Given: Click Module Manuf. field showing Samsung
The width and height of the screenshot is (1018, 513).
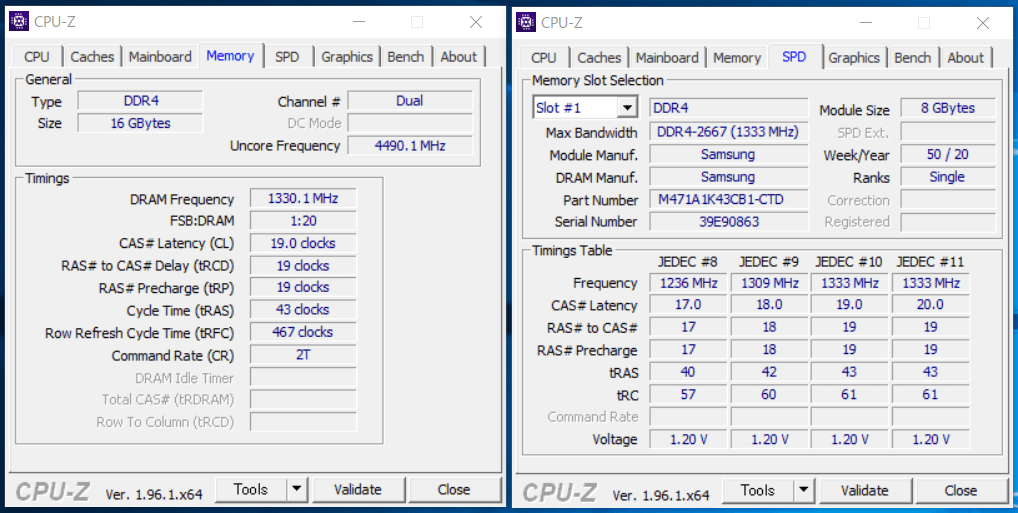Looking at the screenshot, I should (x=729, y=155).
